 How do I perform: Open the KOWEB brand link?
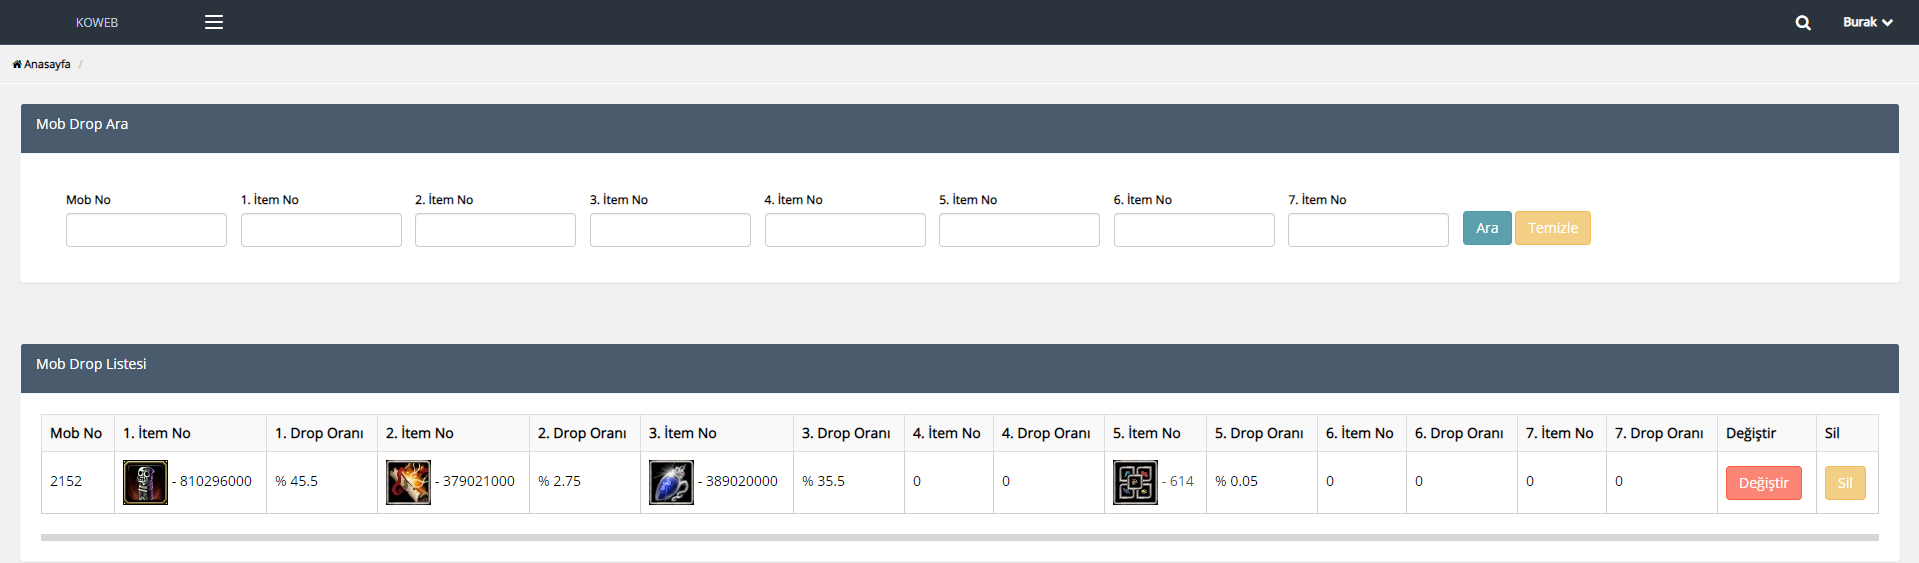pos(97,22)
